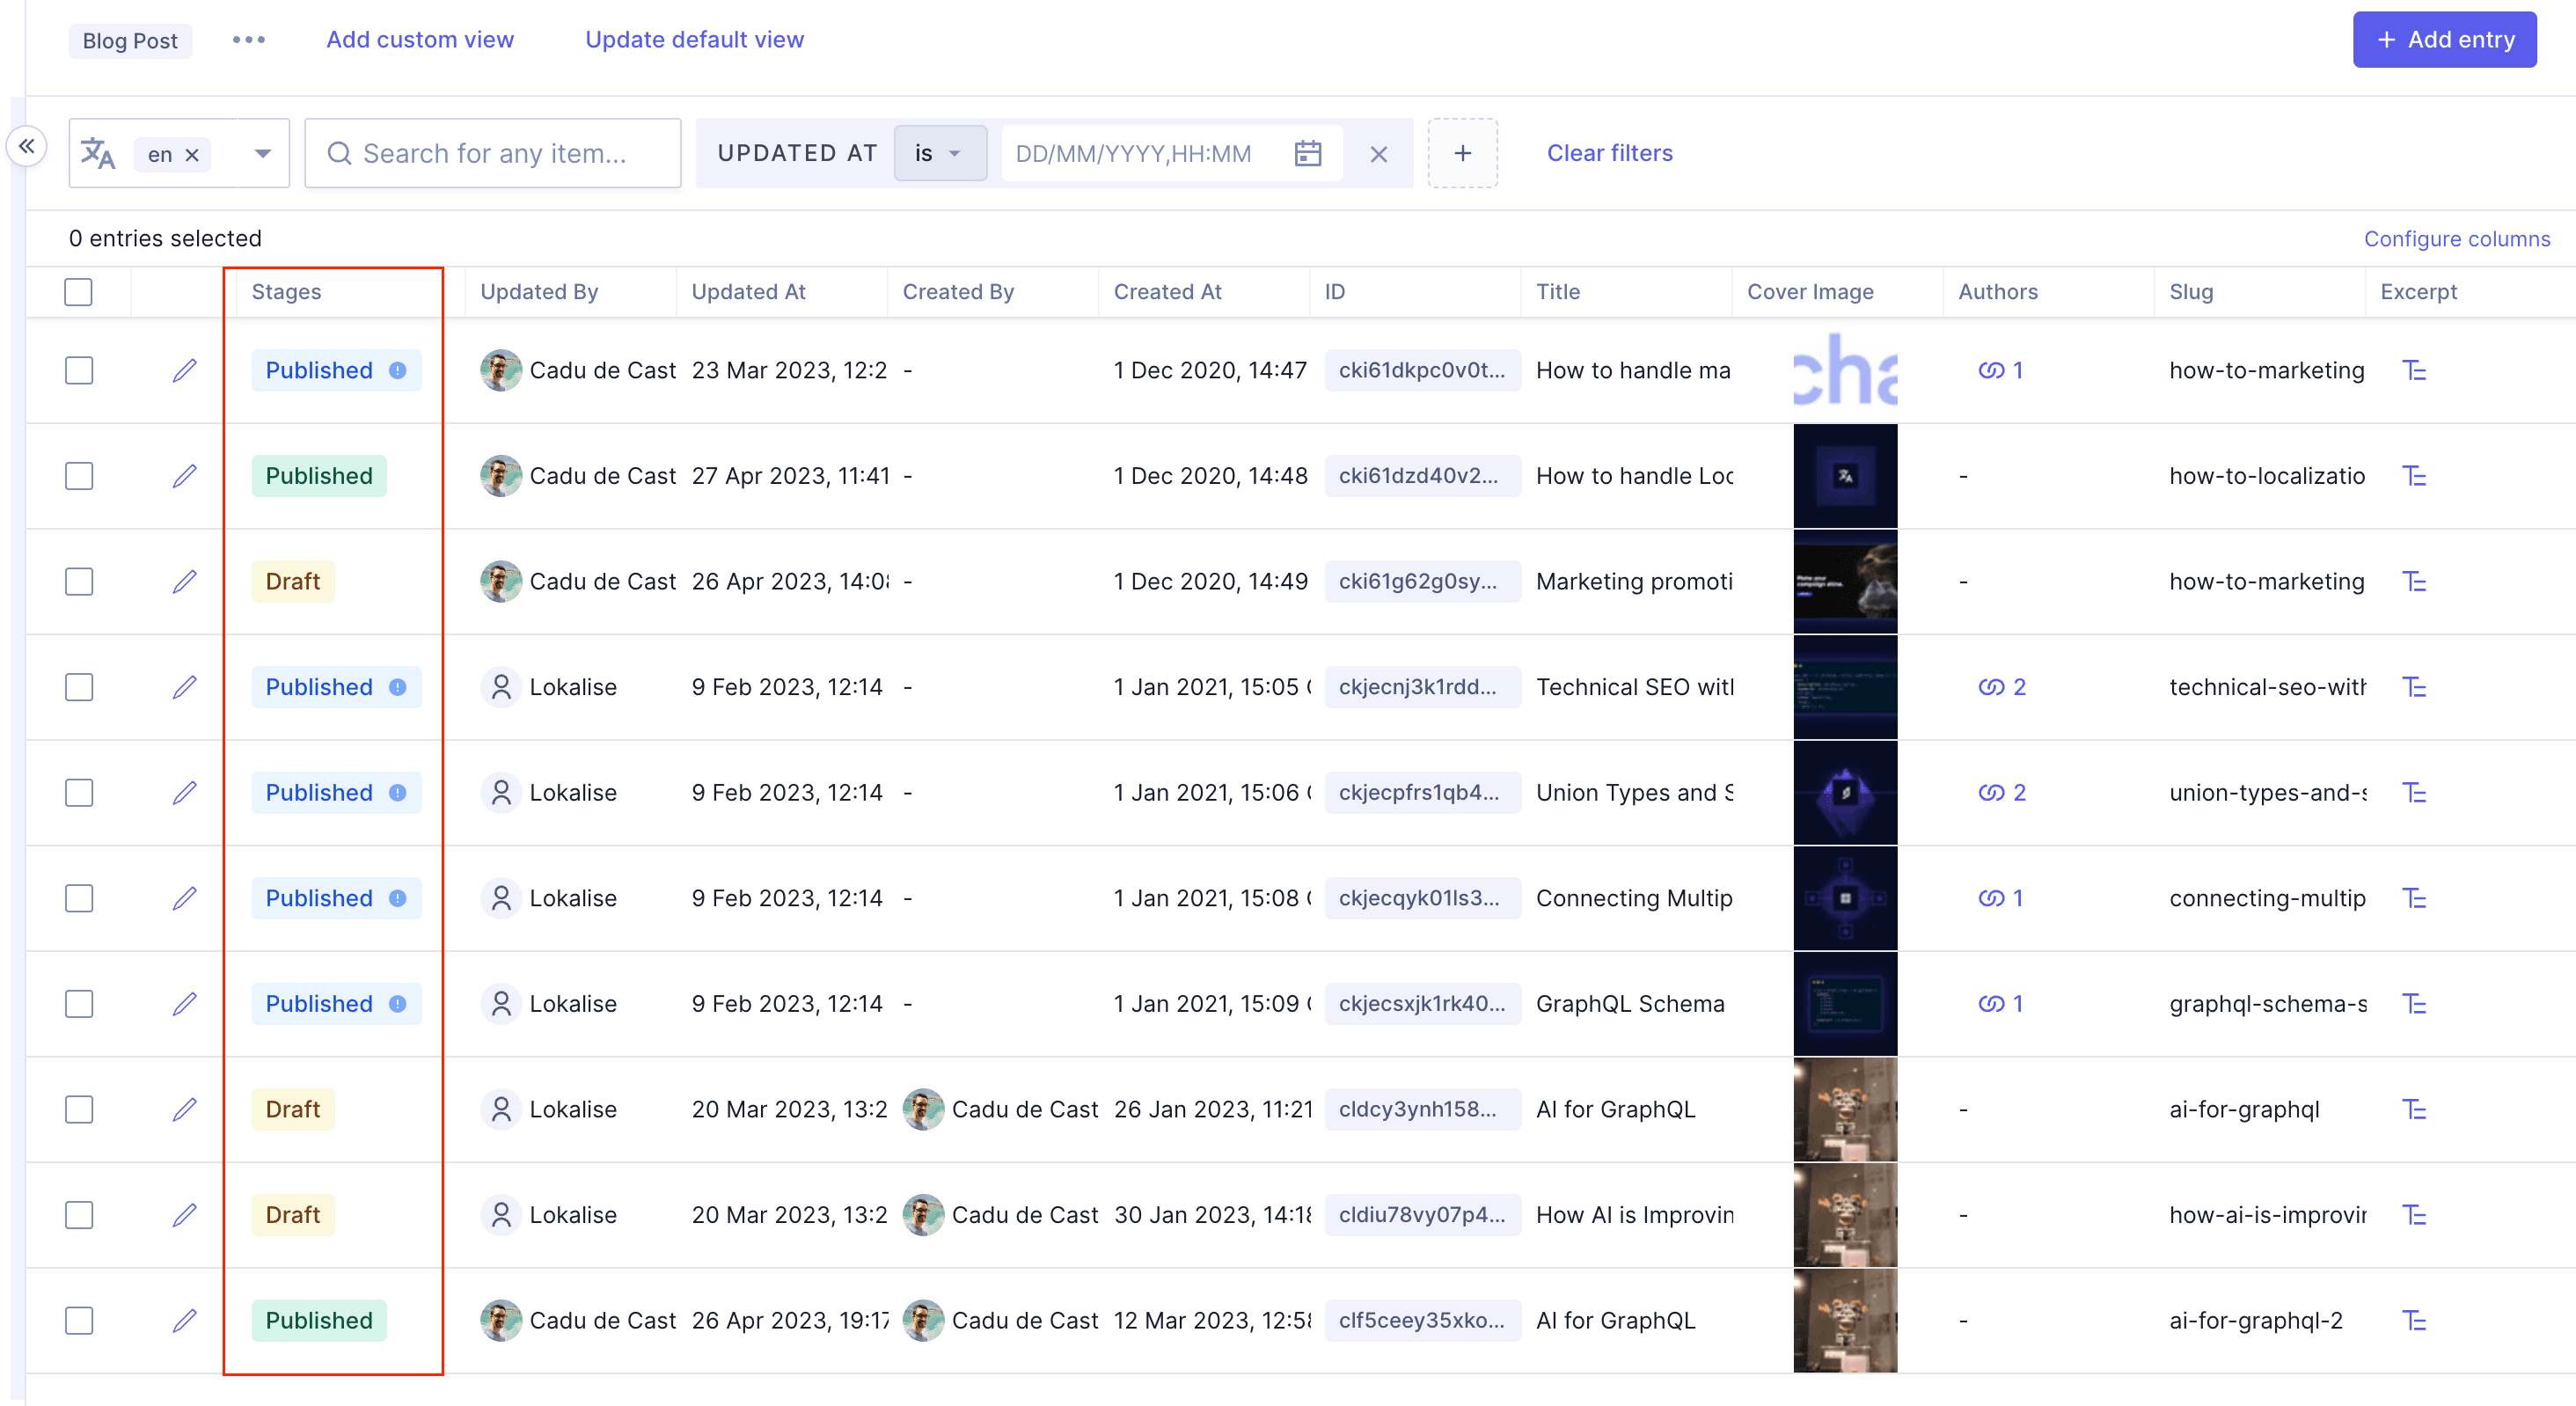Viewport: 2576px width, 1406px height.
Task: Click the Clear filters link
Action: 1609,153
